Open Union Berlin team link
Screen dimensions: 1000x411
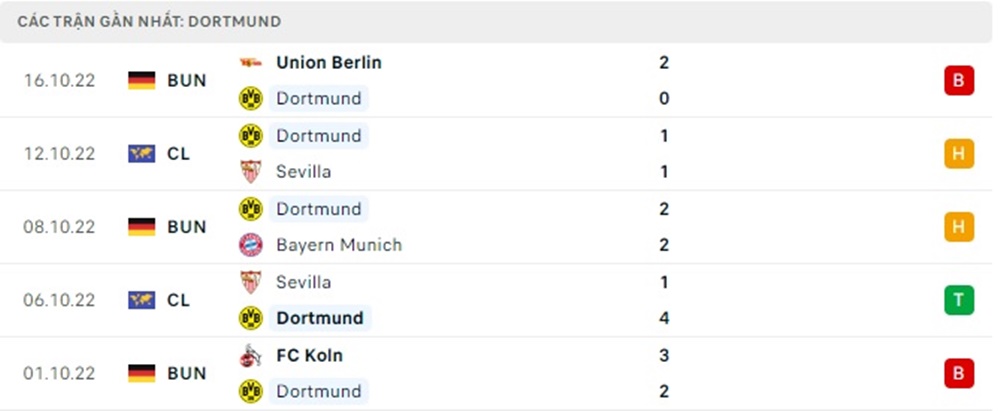click(x=329, y=62)
